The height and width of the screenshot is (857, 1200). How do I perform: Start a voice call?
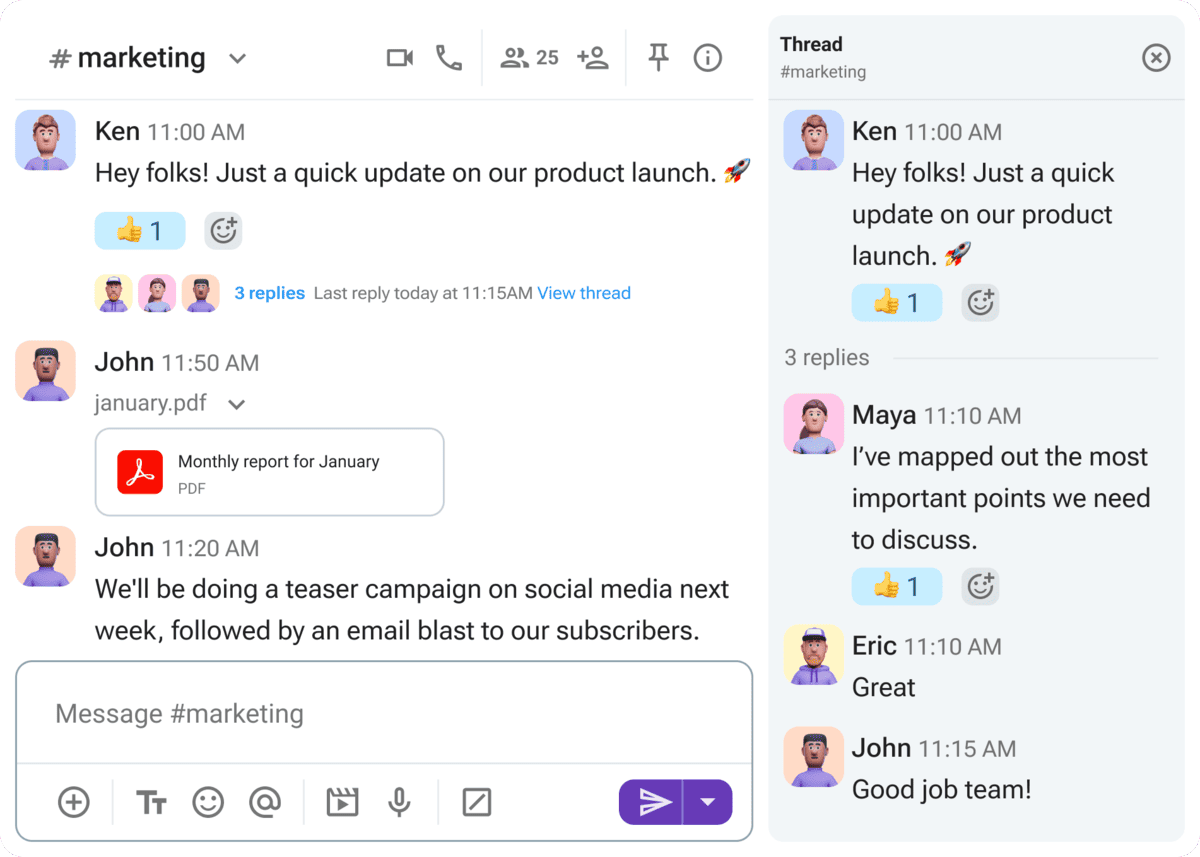[x=449, y=57]
